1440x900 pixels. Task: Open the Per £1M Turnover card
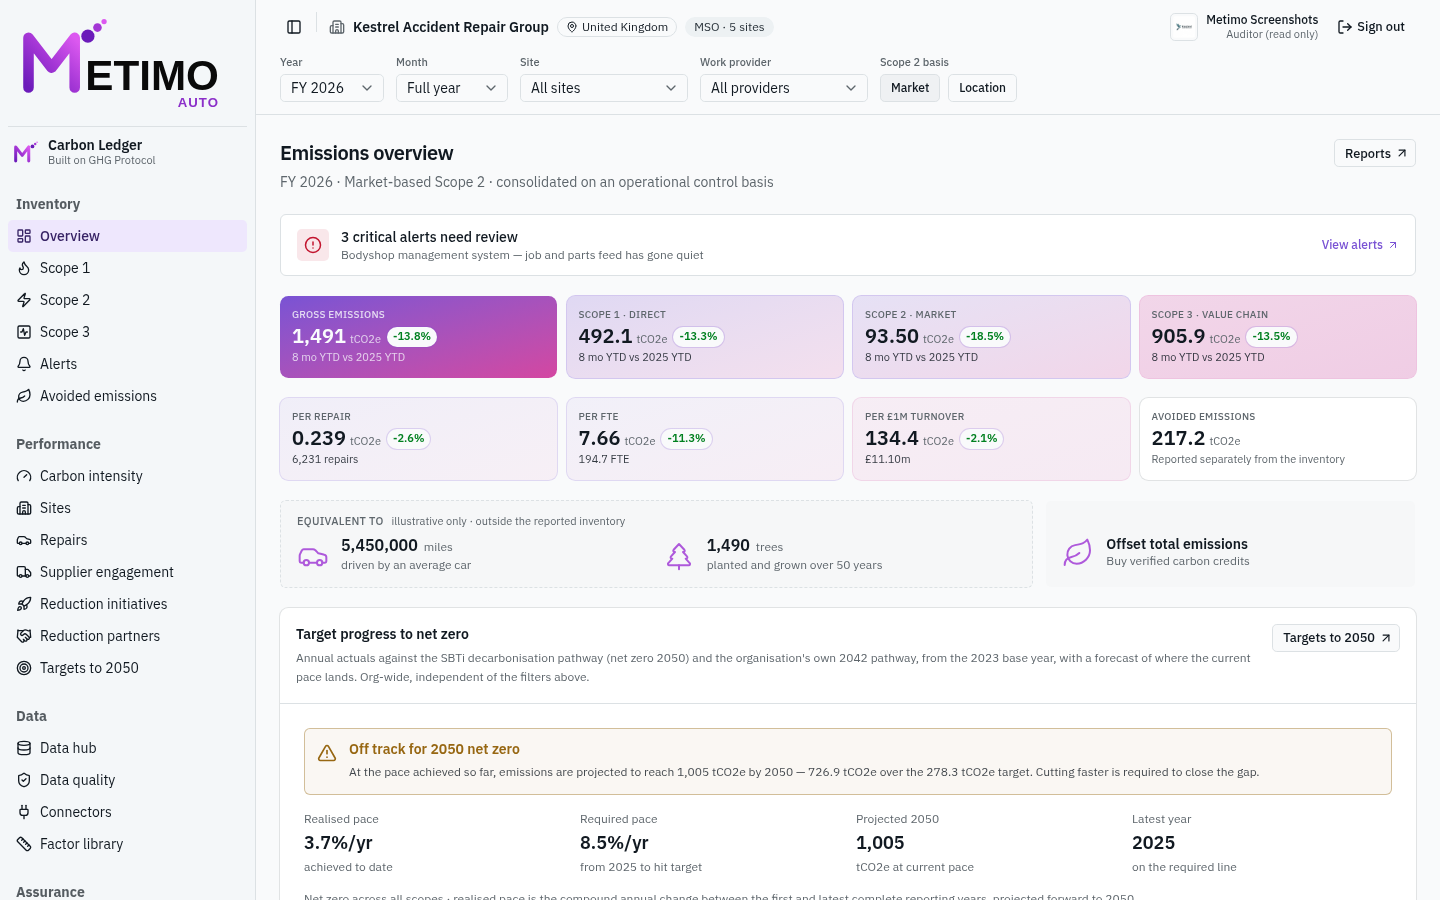click(x=991, y=439)
